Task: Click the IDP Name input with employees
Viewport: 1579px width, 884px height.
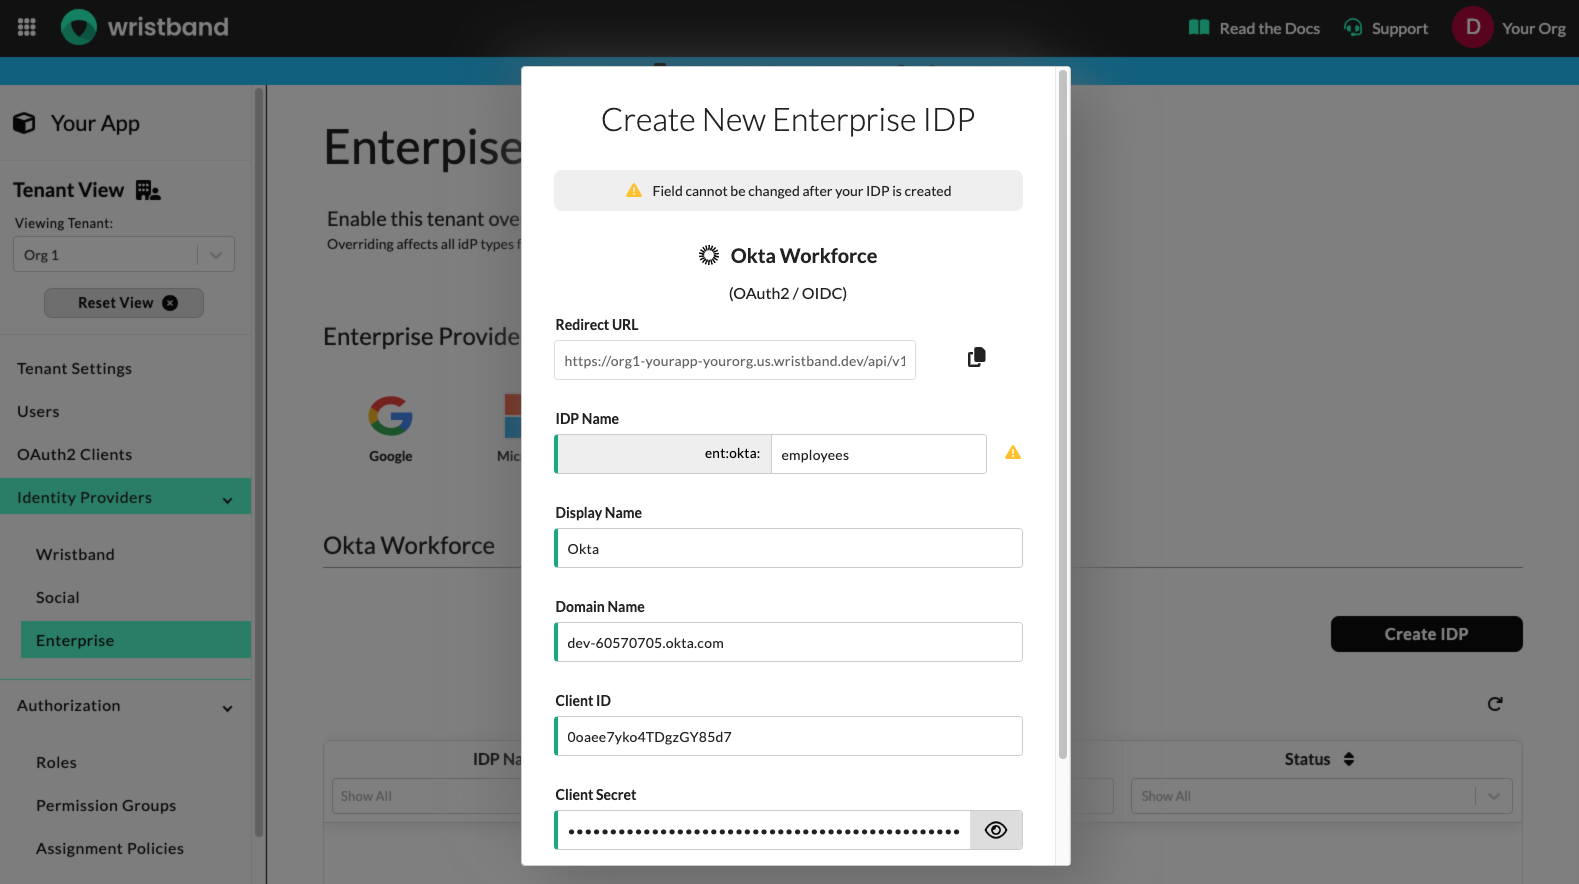Action: (879, 454)
